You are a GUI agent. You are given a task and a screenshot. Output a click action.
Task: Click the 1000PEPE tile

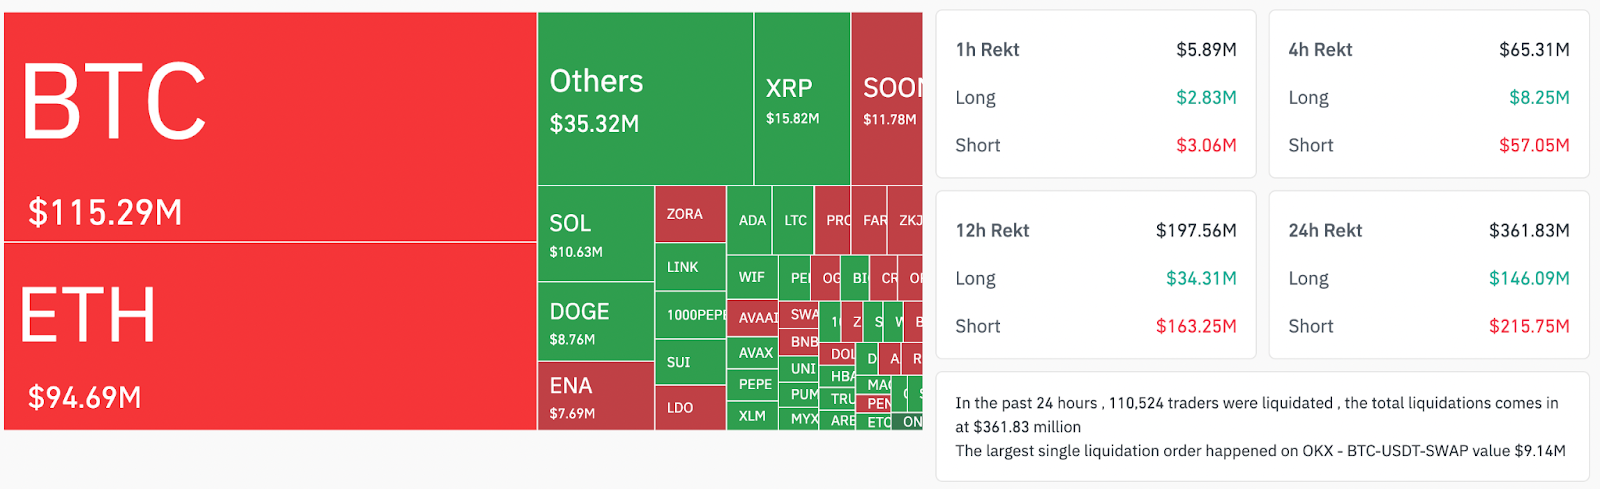coord(690,315)
